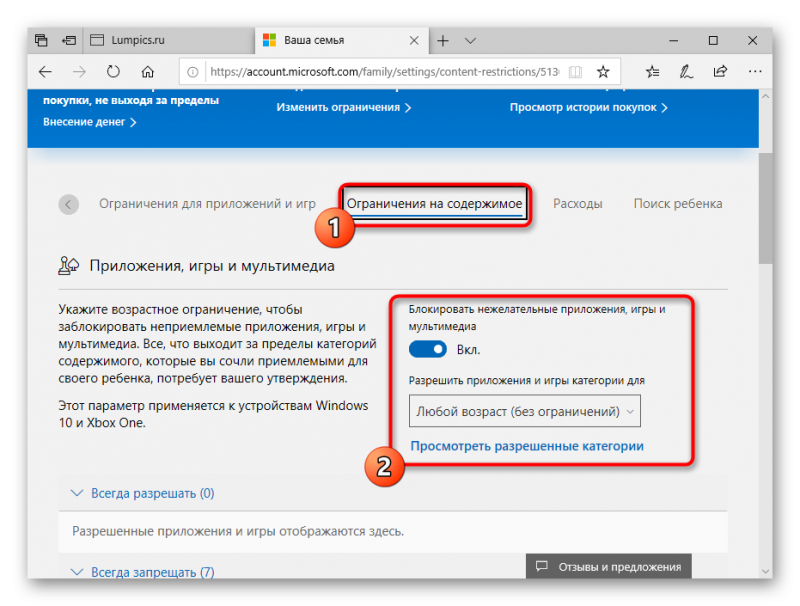This screenshot has width=800, height=606.
Task: Open Reading view book icon
Action: [575, 72]
